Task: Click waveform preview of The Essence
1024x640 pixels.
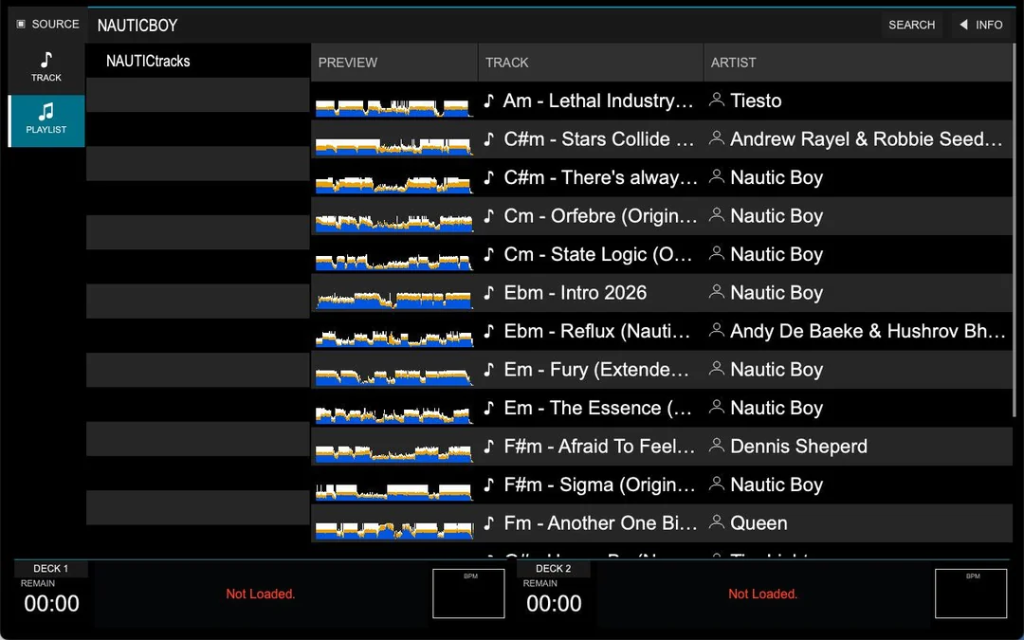Action: click(394, 415)
